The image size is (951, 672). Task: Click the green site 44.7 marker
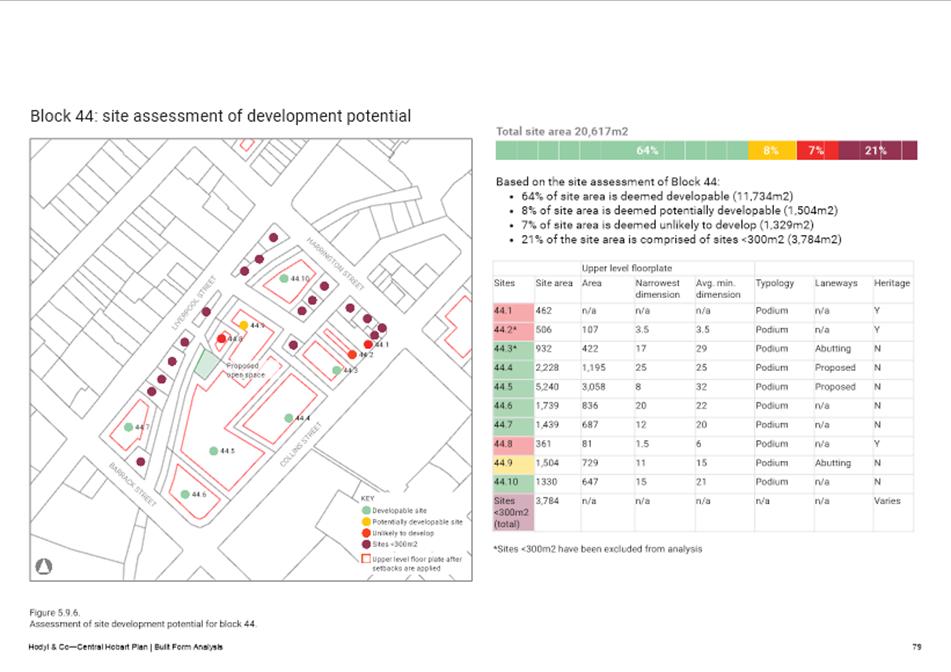click(x=129, y=427)
